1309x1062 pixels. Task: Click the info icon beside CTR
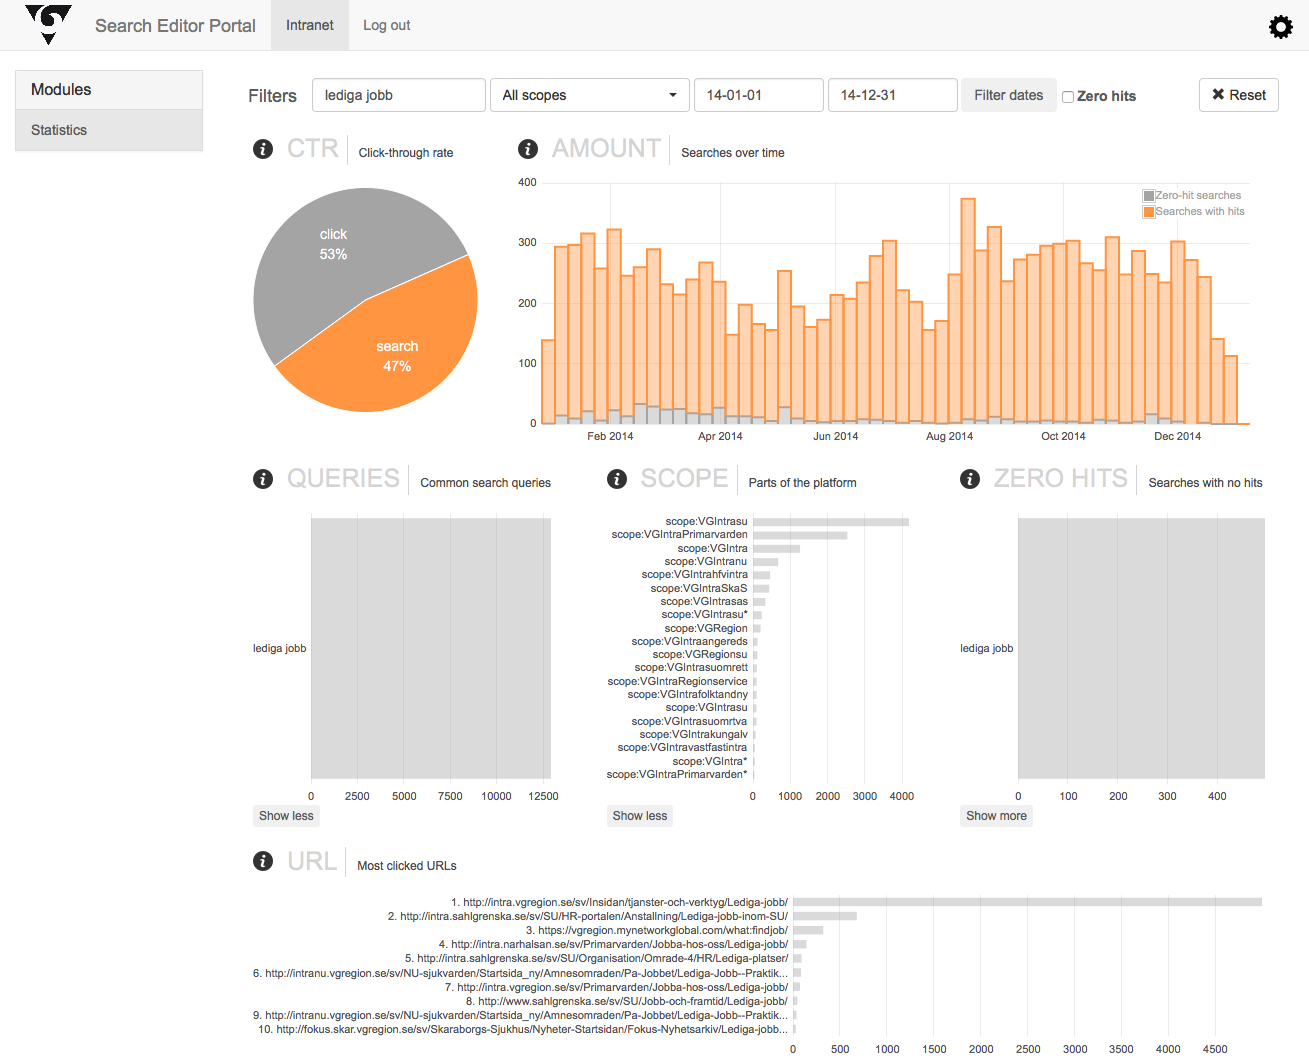pos(263,149)
